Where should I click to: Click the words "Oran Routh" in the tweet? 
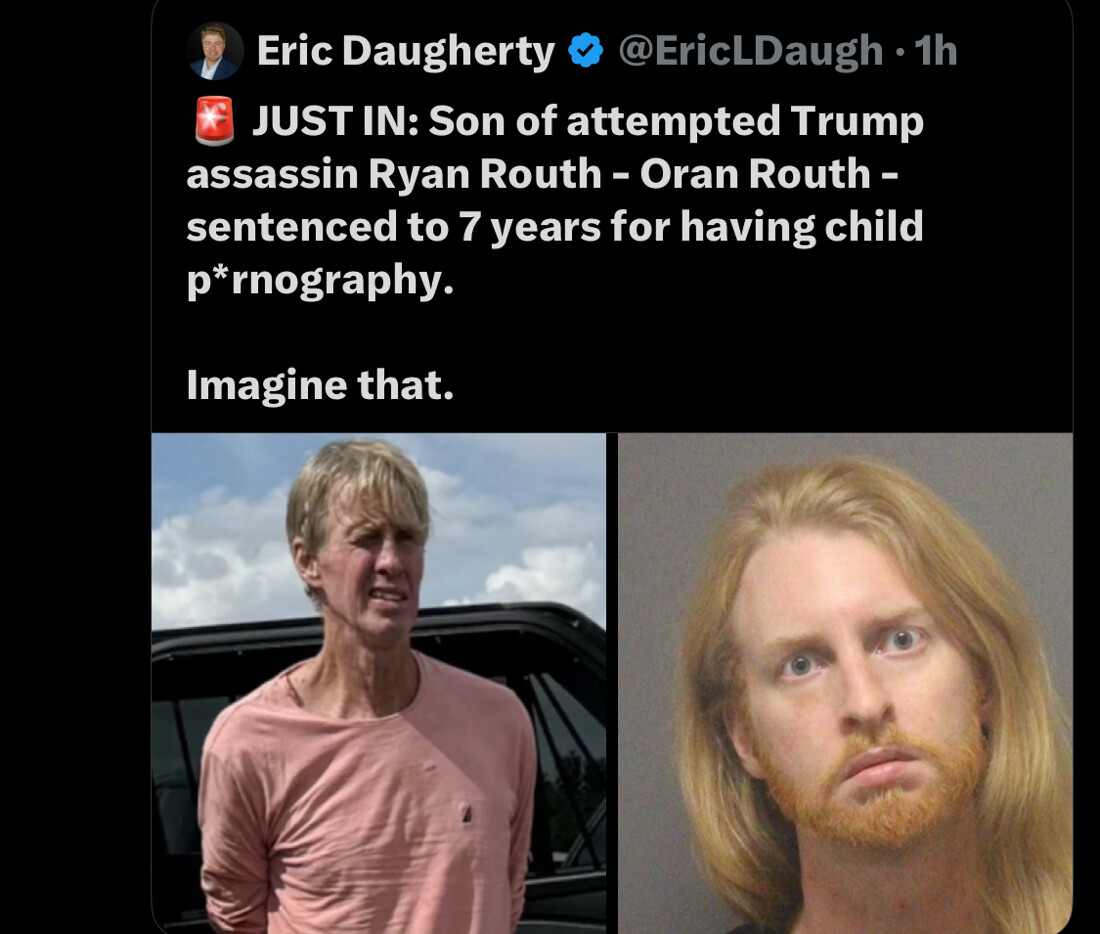[x=755, y=173]
